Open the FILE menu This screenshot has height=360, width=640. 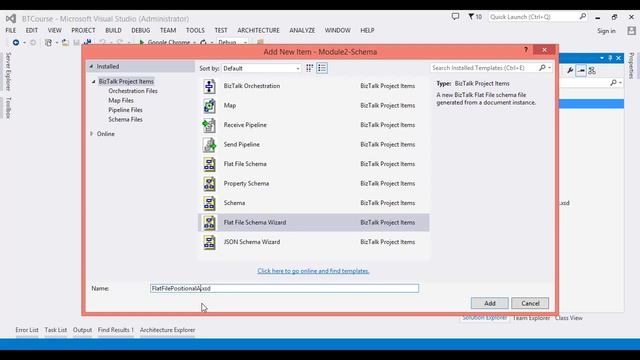tap(11, 30)
